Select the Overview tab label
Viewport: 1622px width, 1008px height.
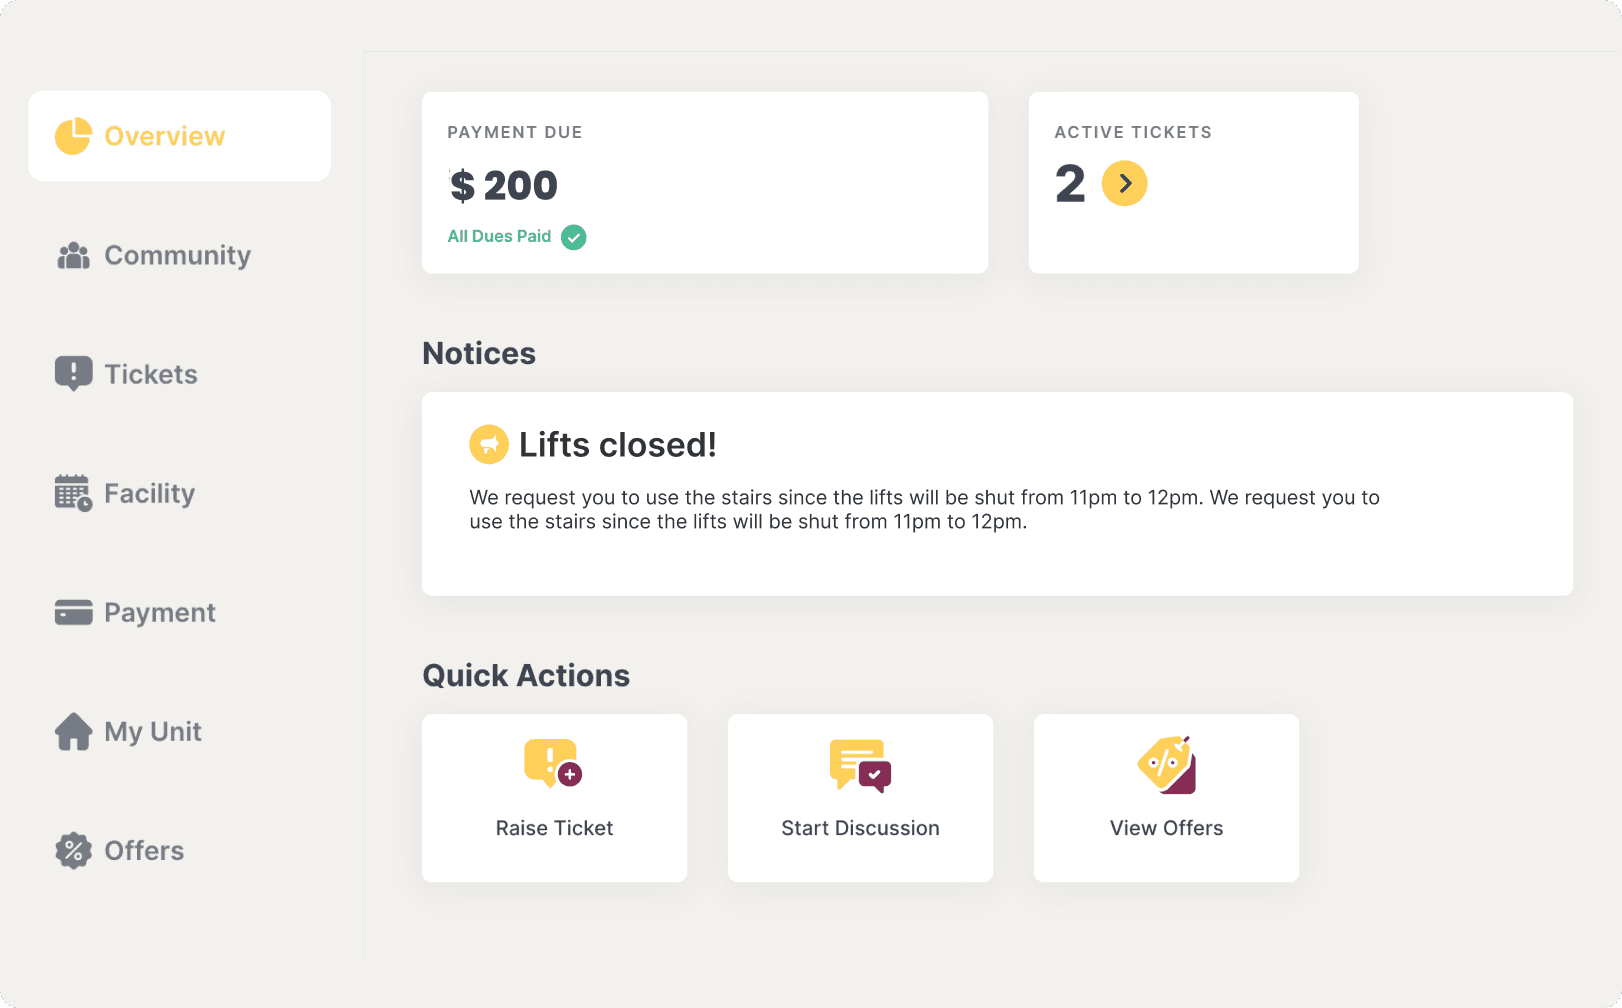165,136
